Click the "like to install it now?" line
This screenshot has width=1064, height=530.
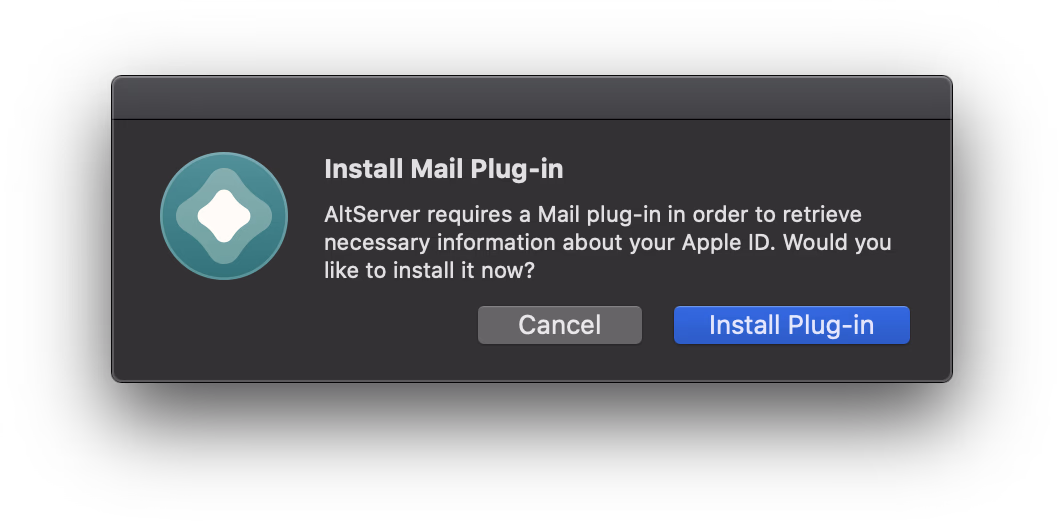[429, 270]
